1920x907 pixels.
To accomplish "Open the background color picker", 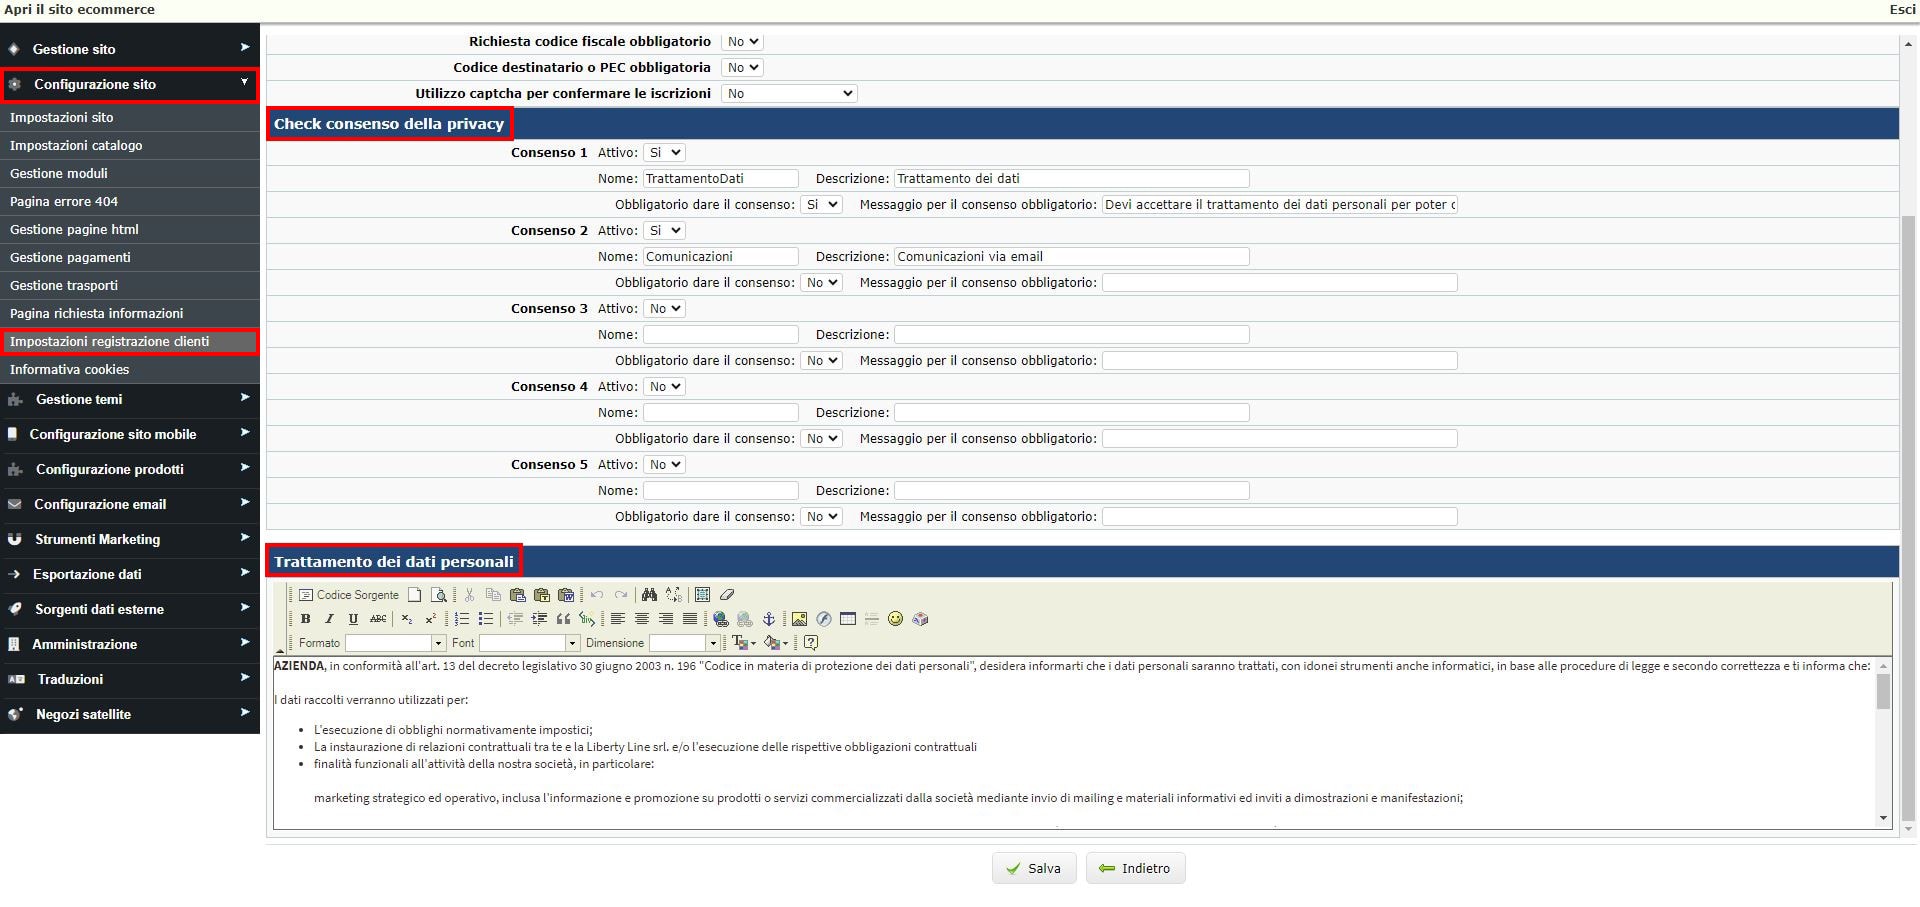I will click(x=776, y=643).
